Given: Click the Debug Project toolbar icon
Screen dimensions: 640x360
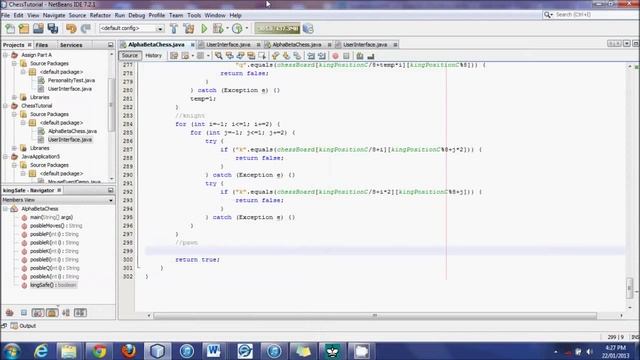Looking at the screenshot, I should click(x=218, y=29).
